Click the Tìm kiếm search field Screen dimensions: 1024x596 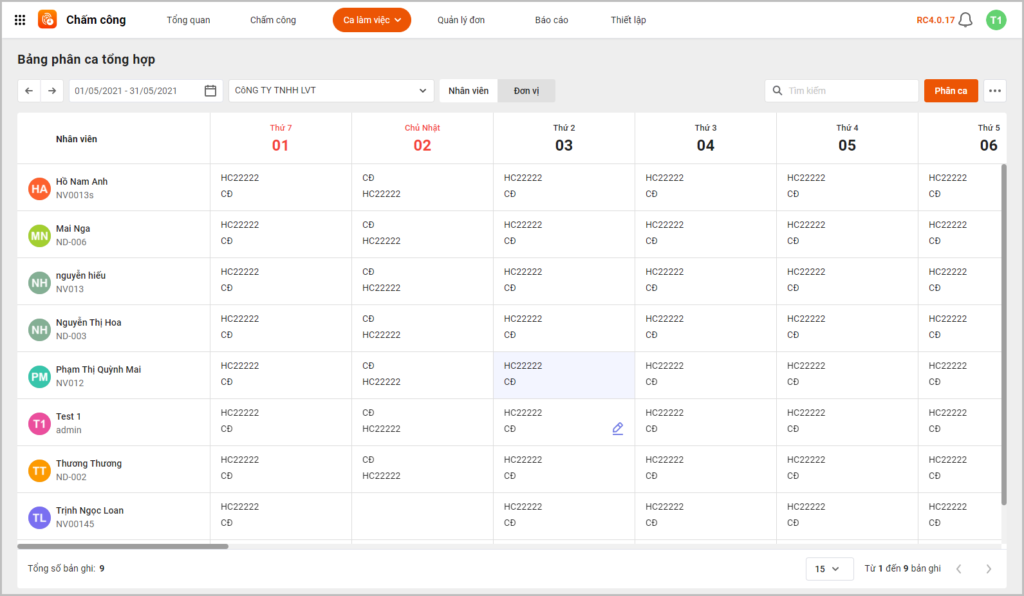(x=850, y=91)
